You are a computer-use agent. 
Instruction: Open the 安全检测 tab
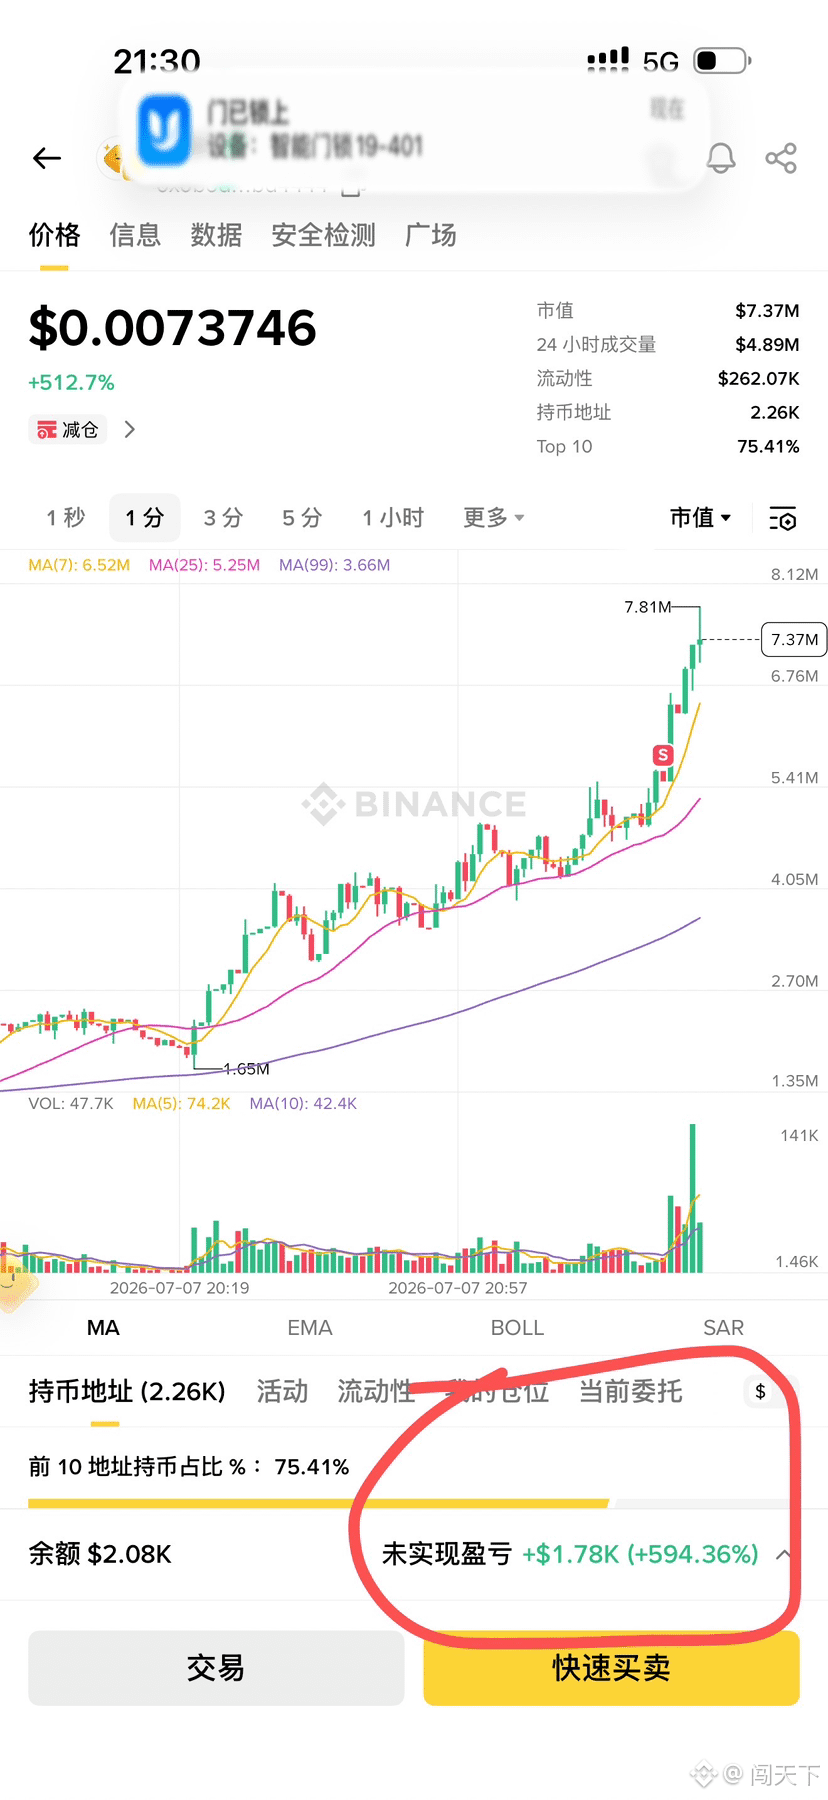(323, 235)
